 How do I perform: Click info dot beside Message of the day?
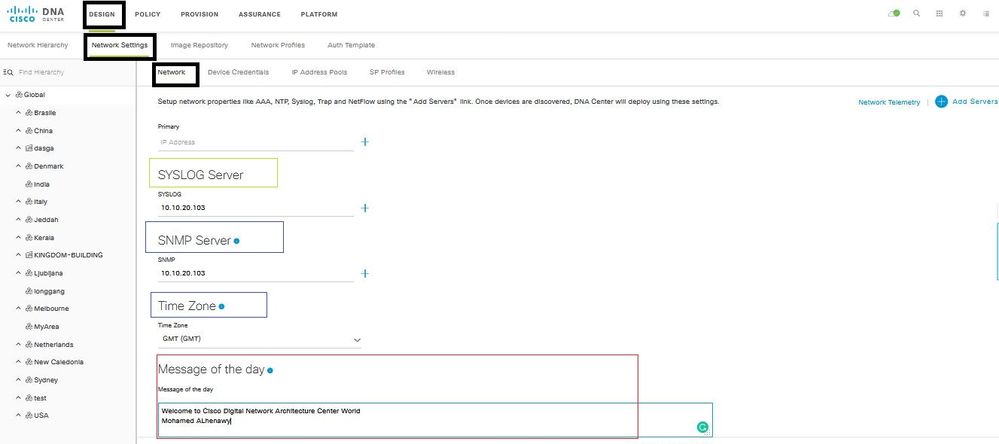270,370
